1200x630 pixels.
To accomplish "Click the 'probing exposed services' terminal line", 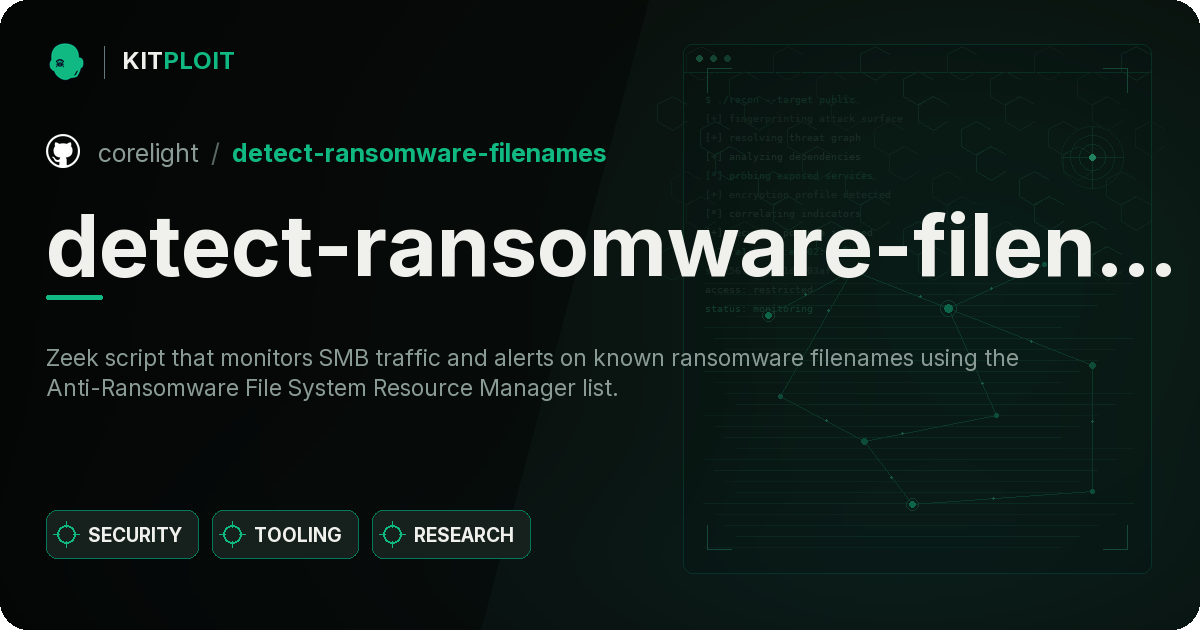I will [788, 176].
